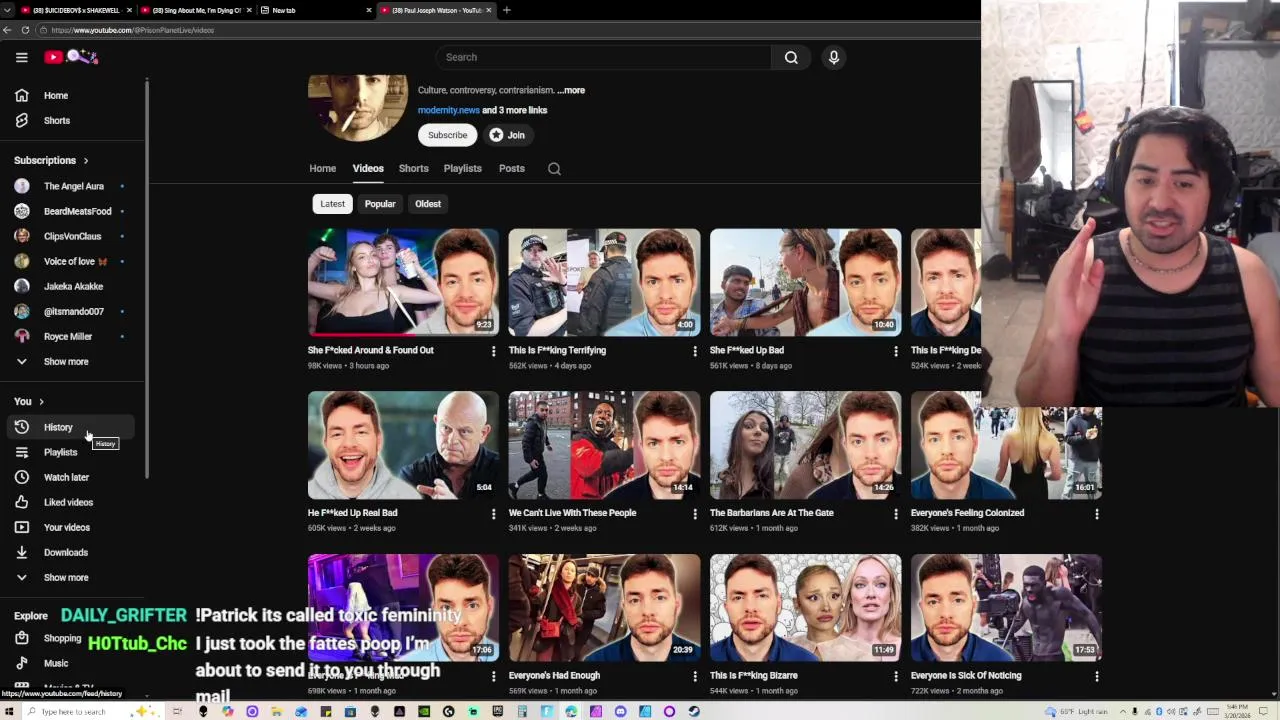Viewport: 1280px width, 720px height.
Task: Click the search magnifier button
Action: point(791,57)
